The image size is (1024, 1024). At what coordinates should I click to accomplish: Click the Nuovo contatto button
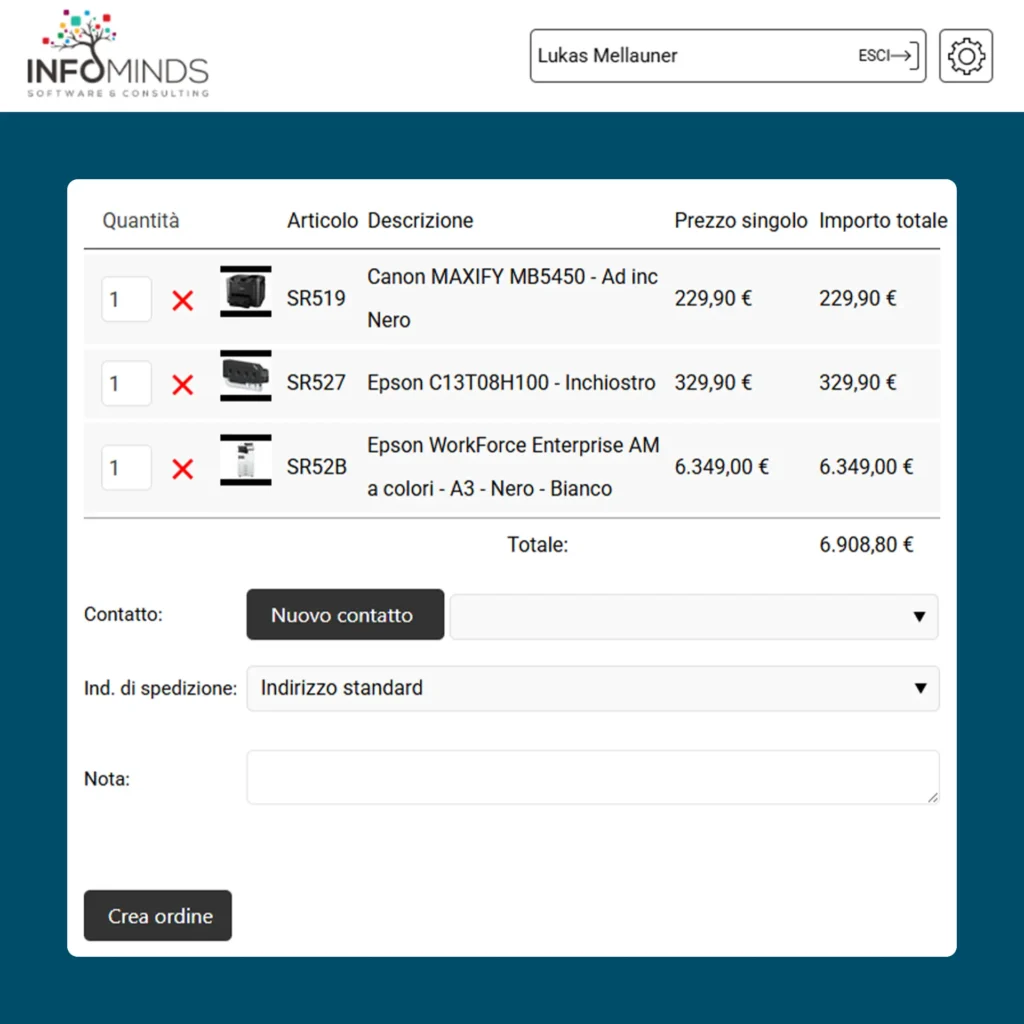344,614
